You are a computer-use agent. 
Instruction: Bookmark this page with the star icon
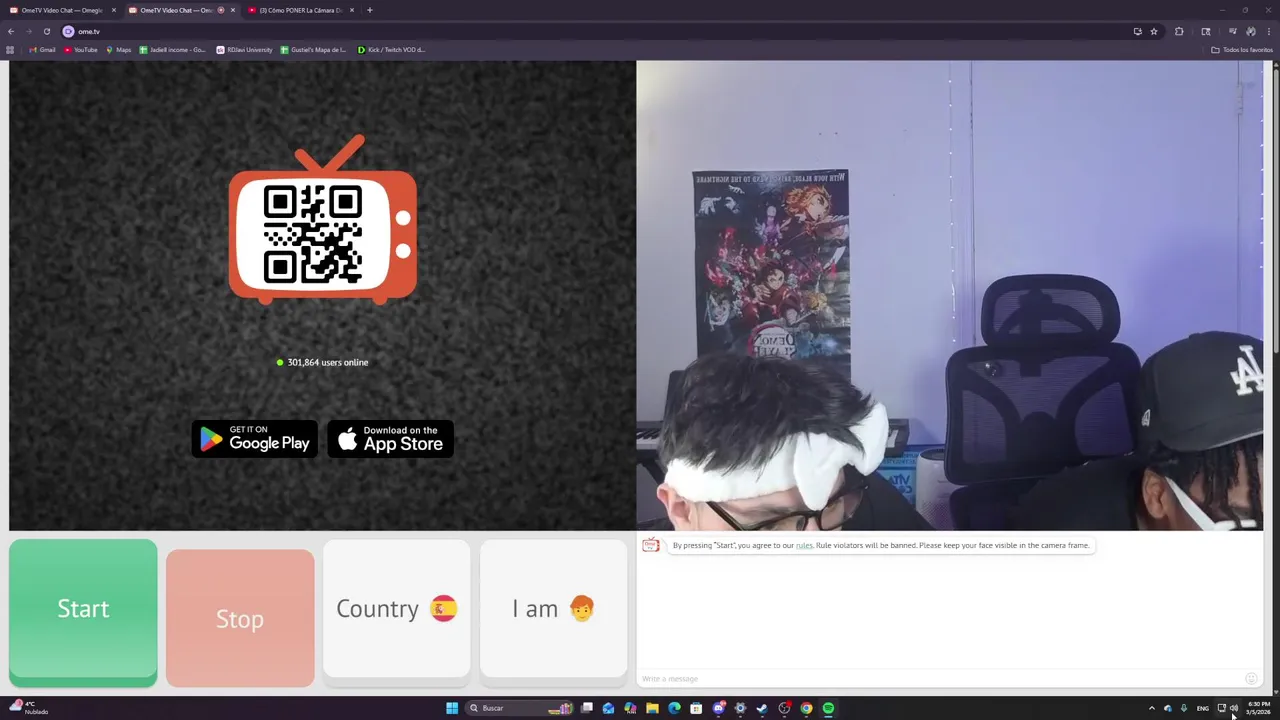[x=1154, y=31]
